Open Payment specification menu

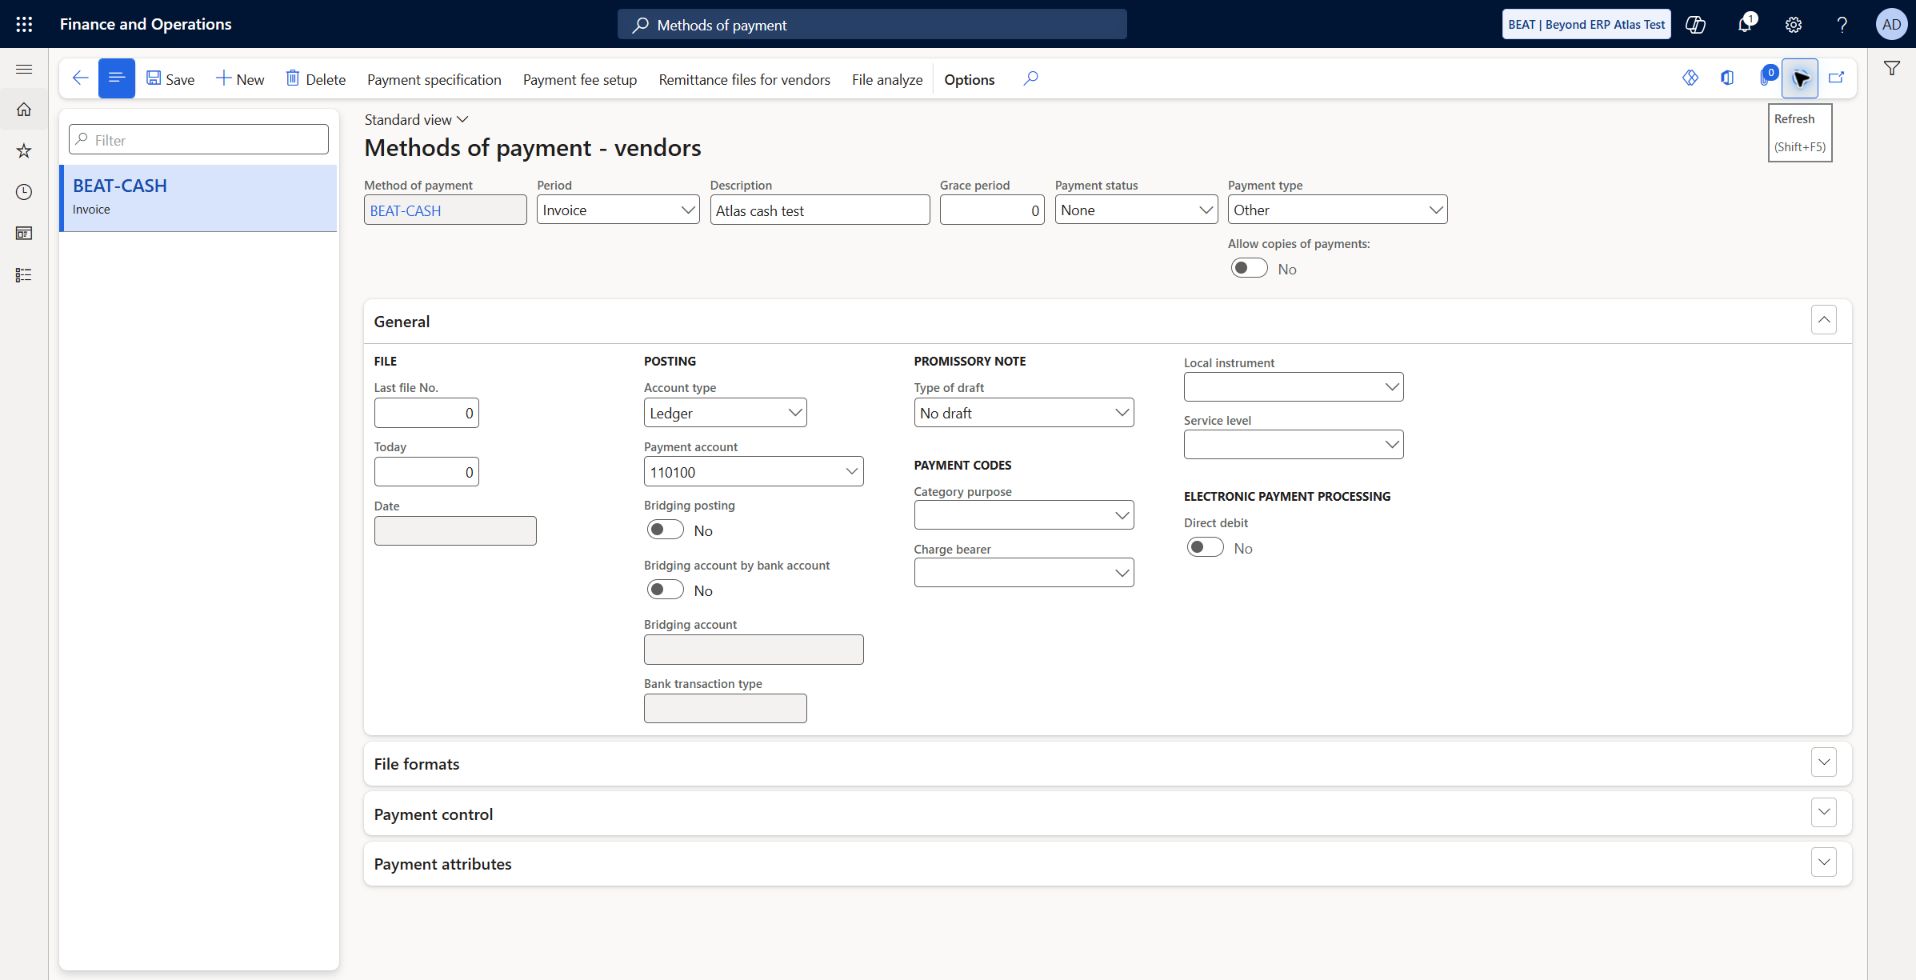pos(434,79)
